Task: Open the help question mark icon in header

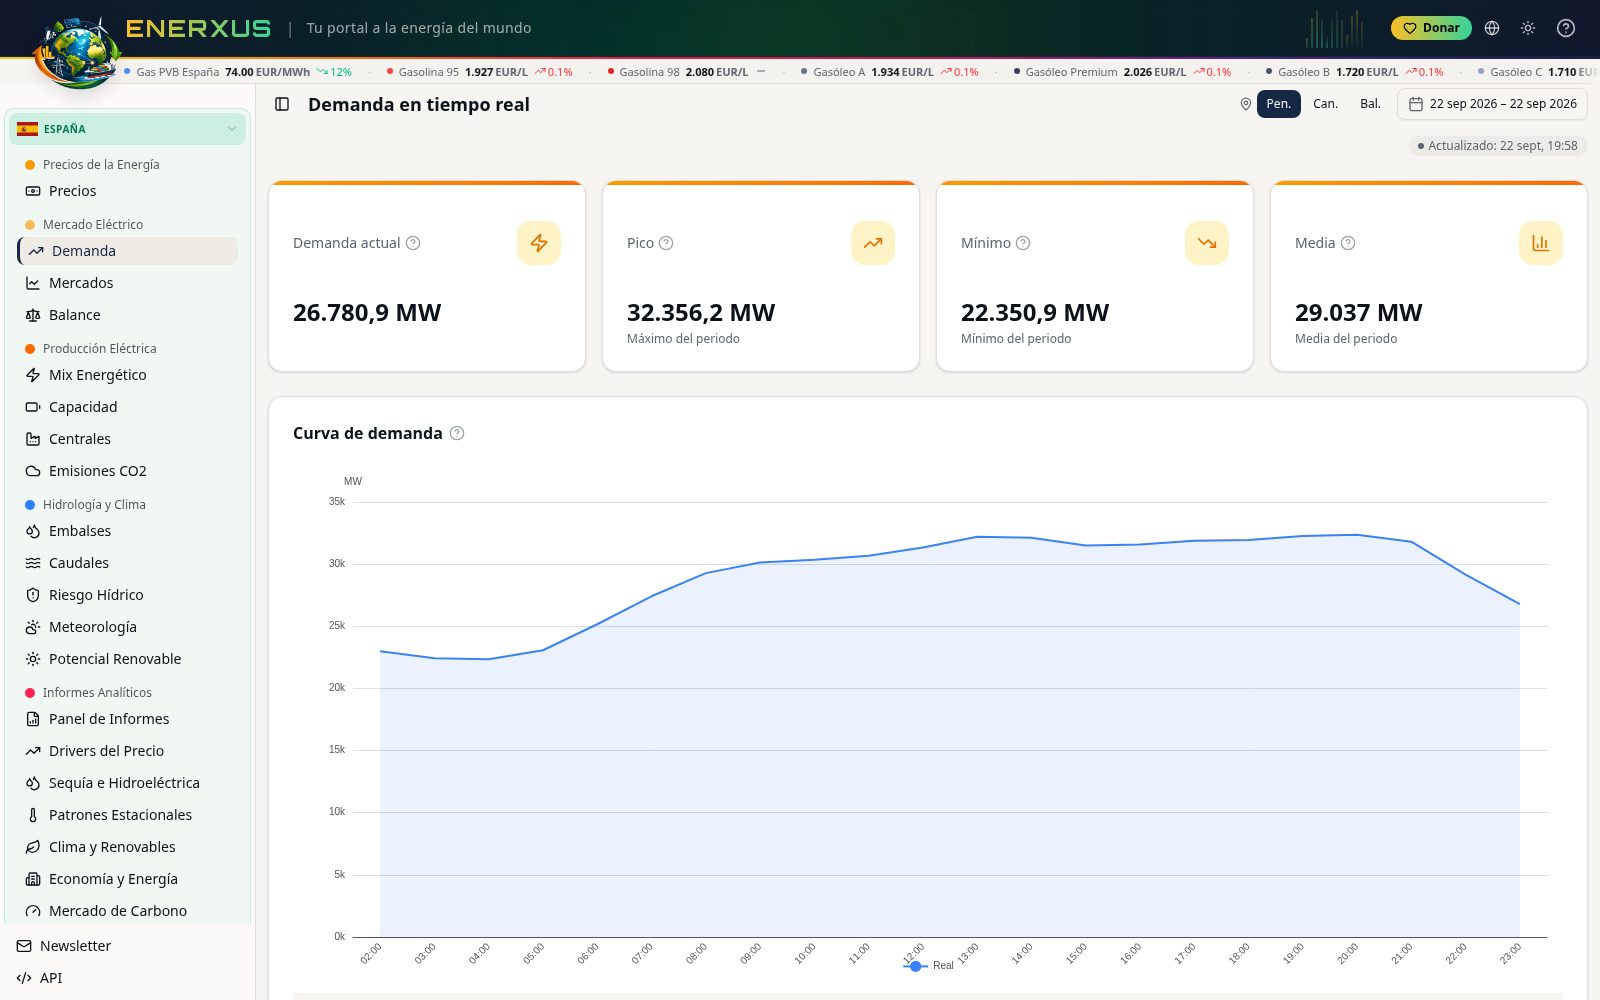Action: 1566,28
